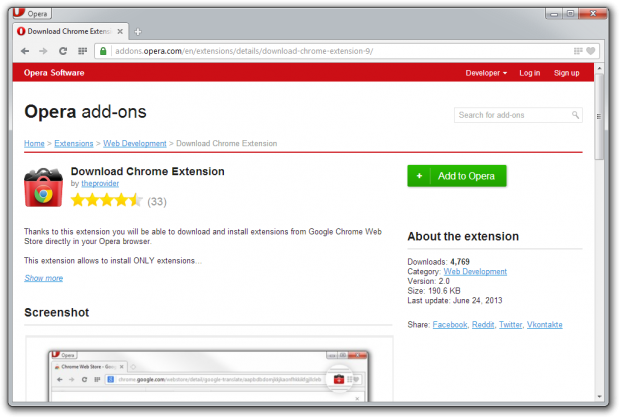620x418 pixels.
Task: Expand the Developer dropdown menu
Action: 486,73
